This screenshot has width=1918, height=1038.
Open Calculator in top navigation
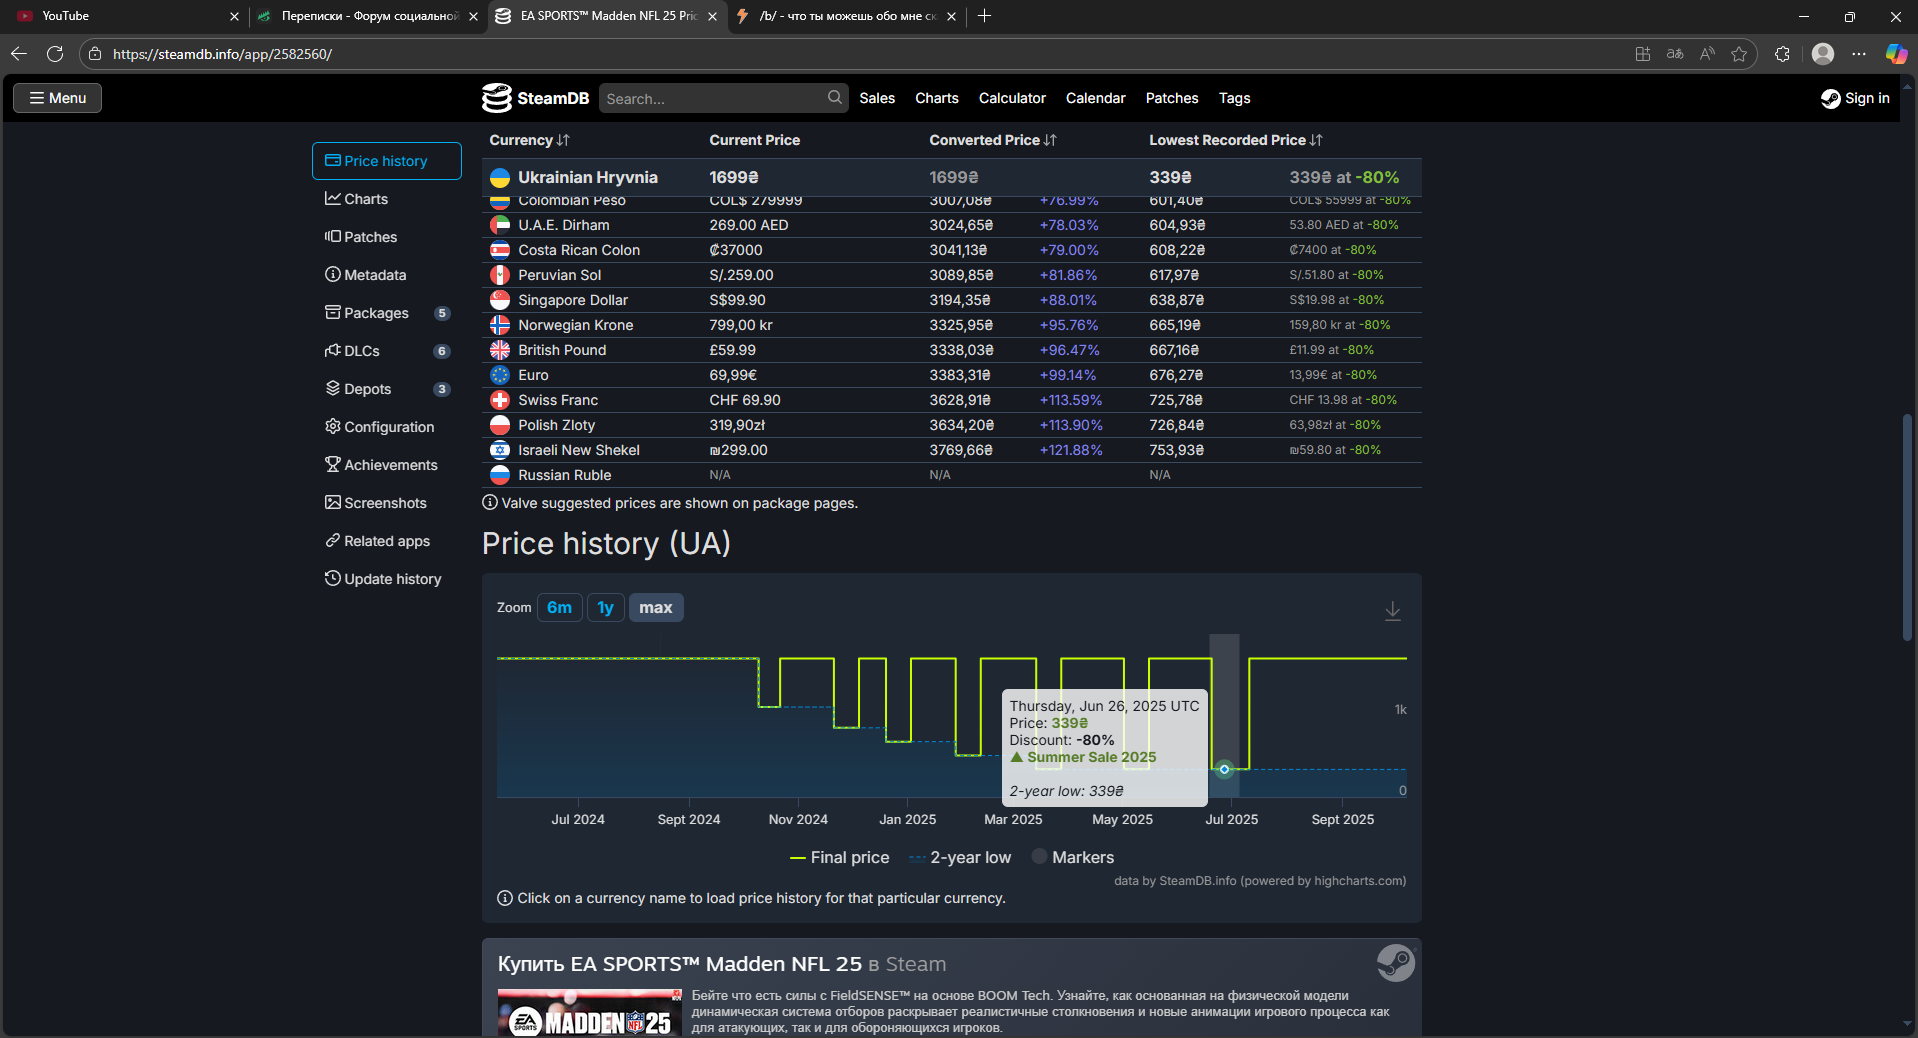click(1012, 98)
